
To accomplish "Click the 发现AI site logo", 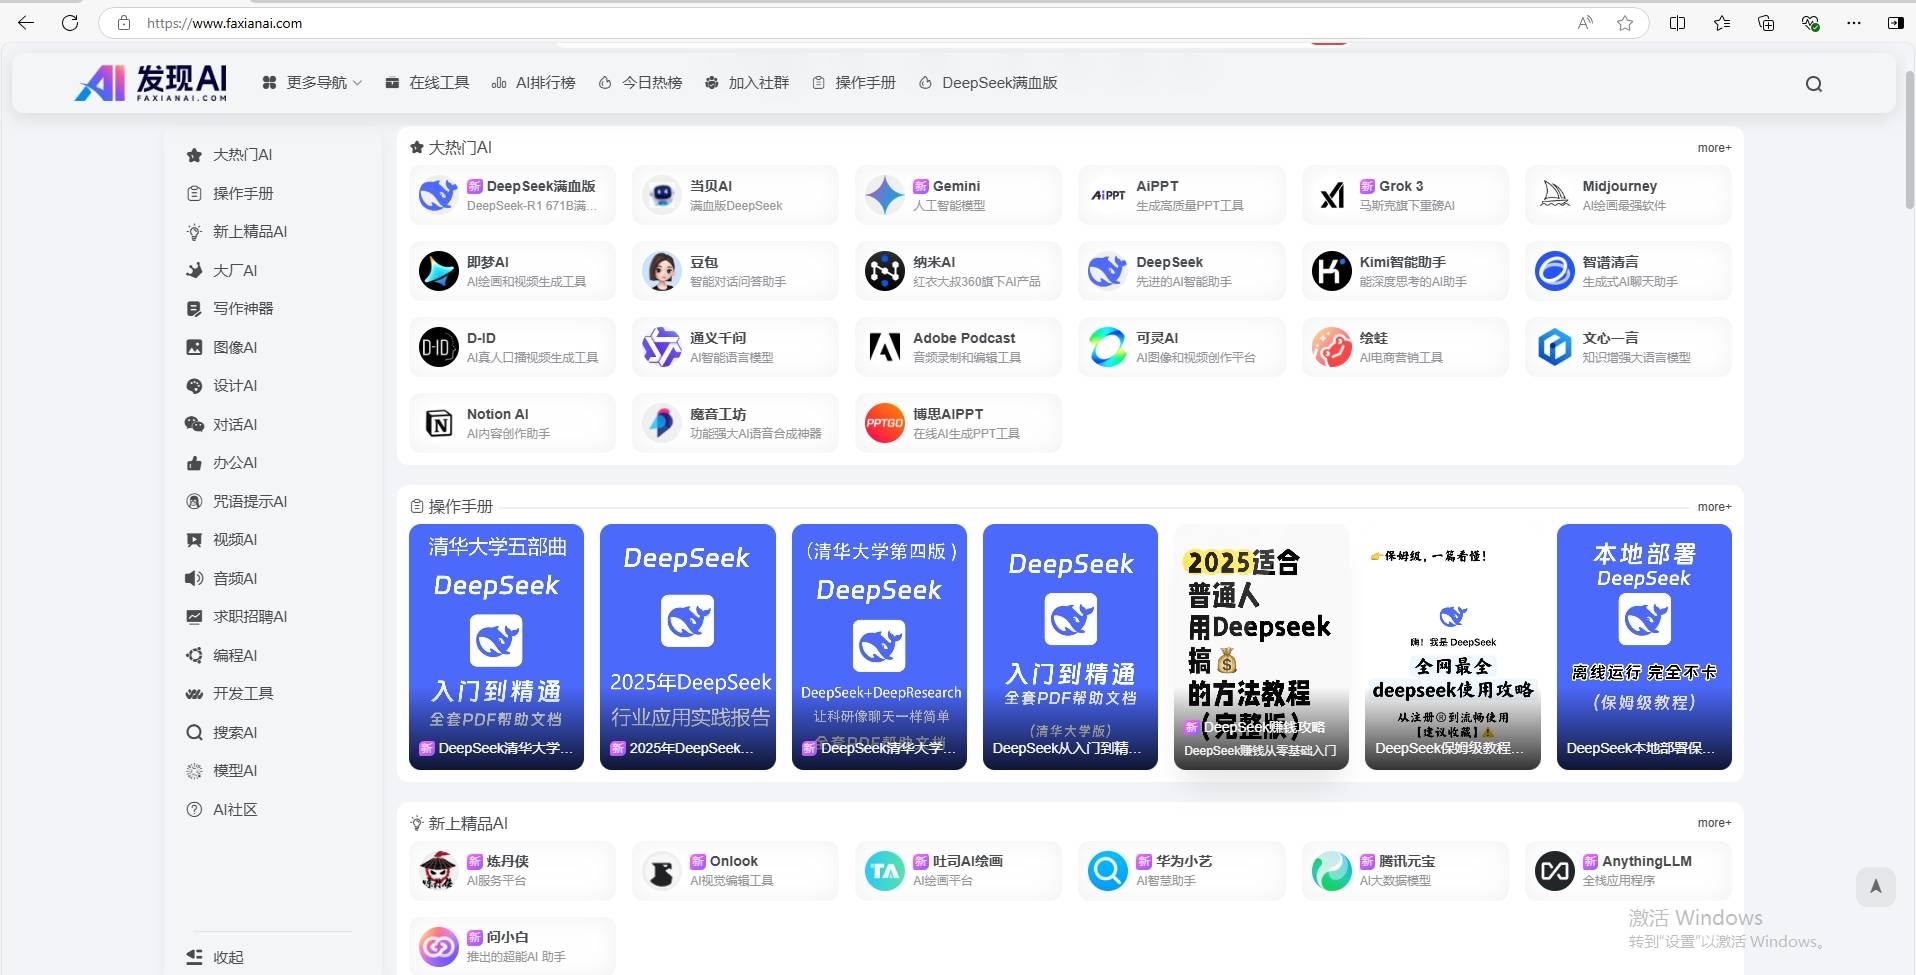I will 152,83.
